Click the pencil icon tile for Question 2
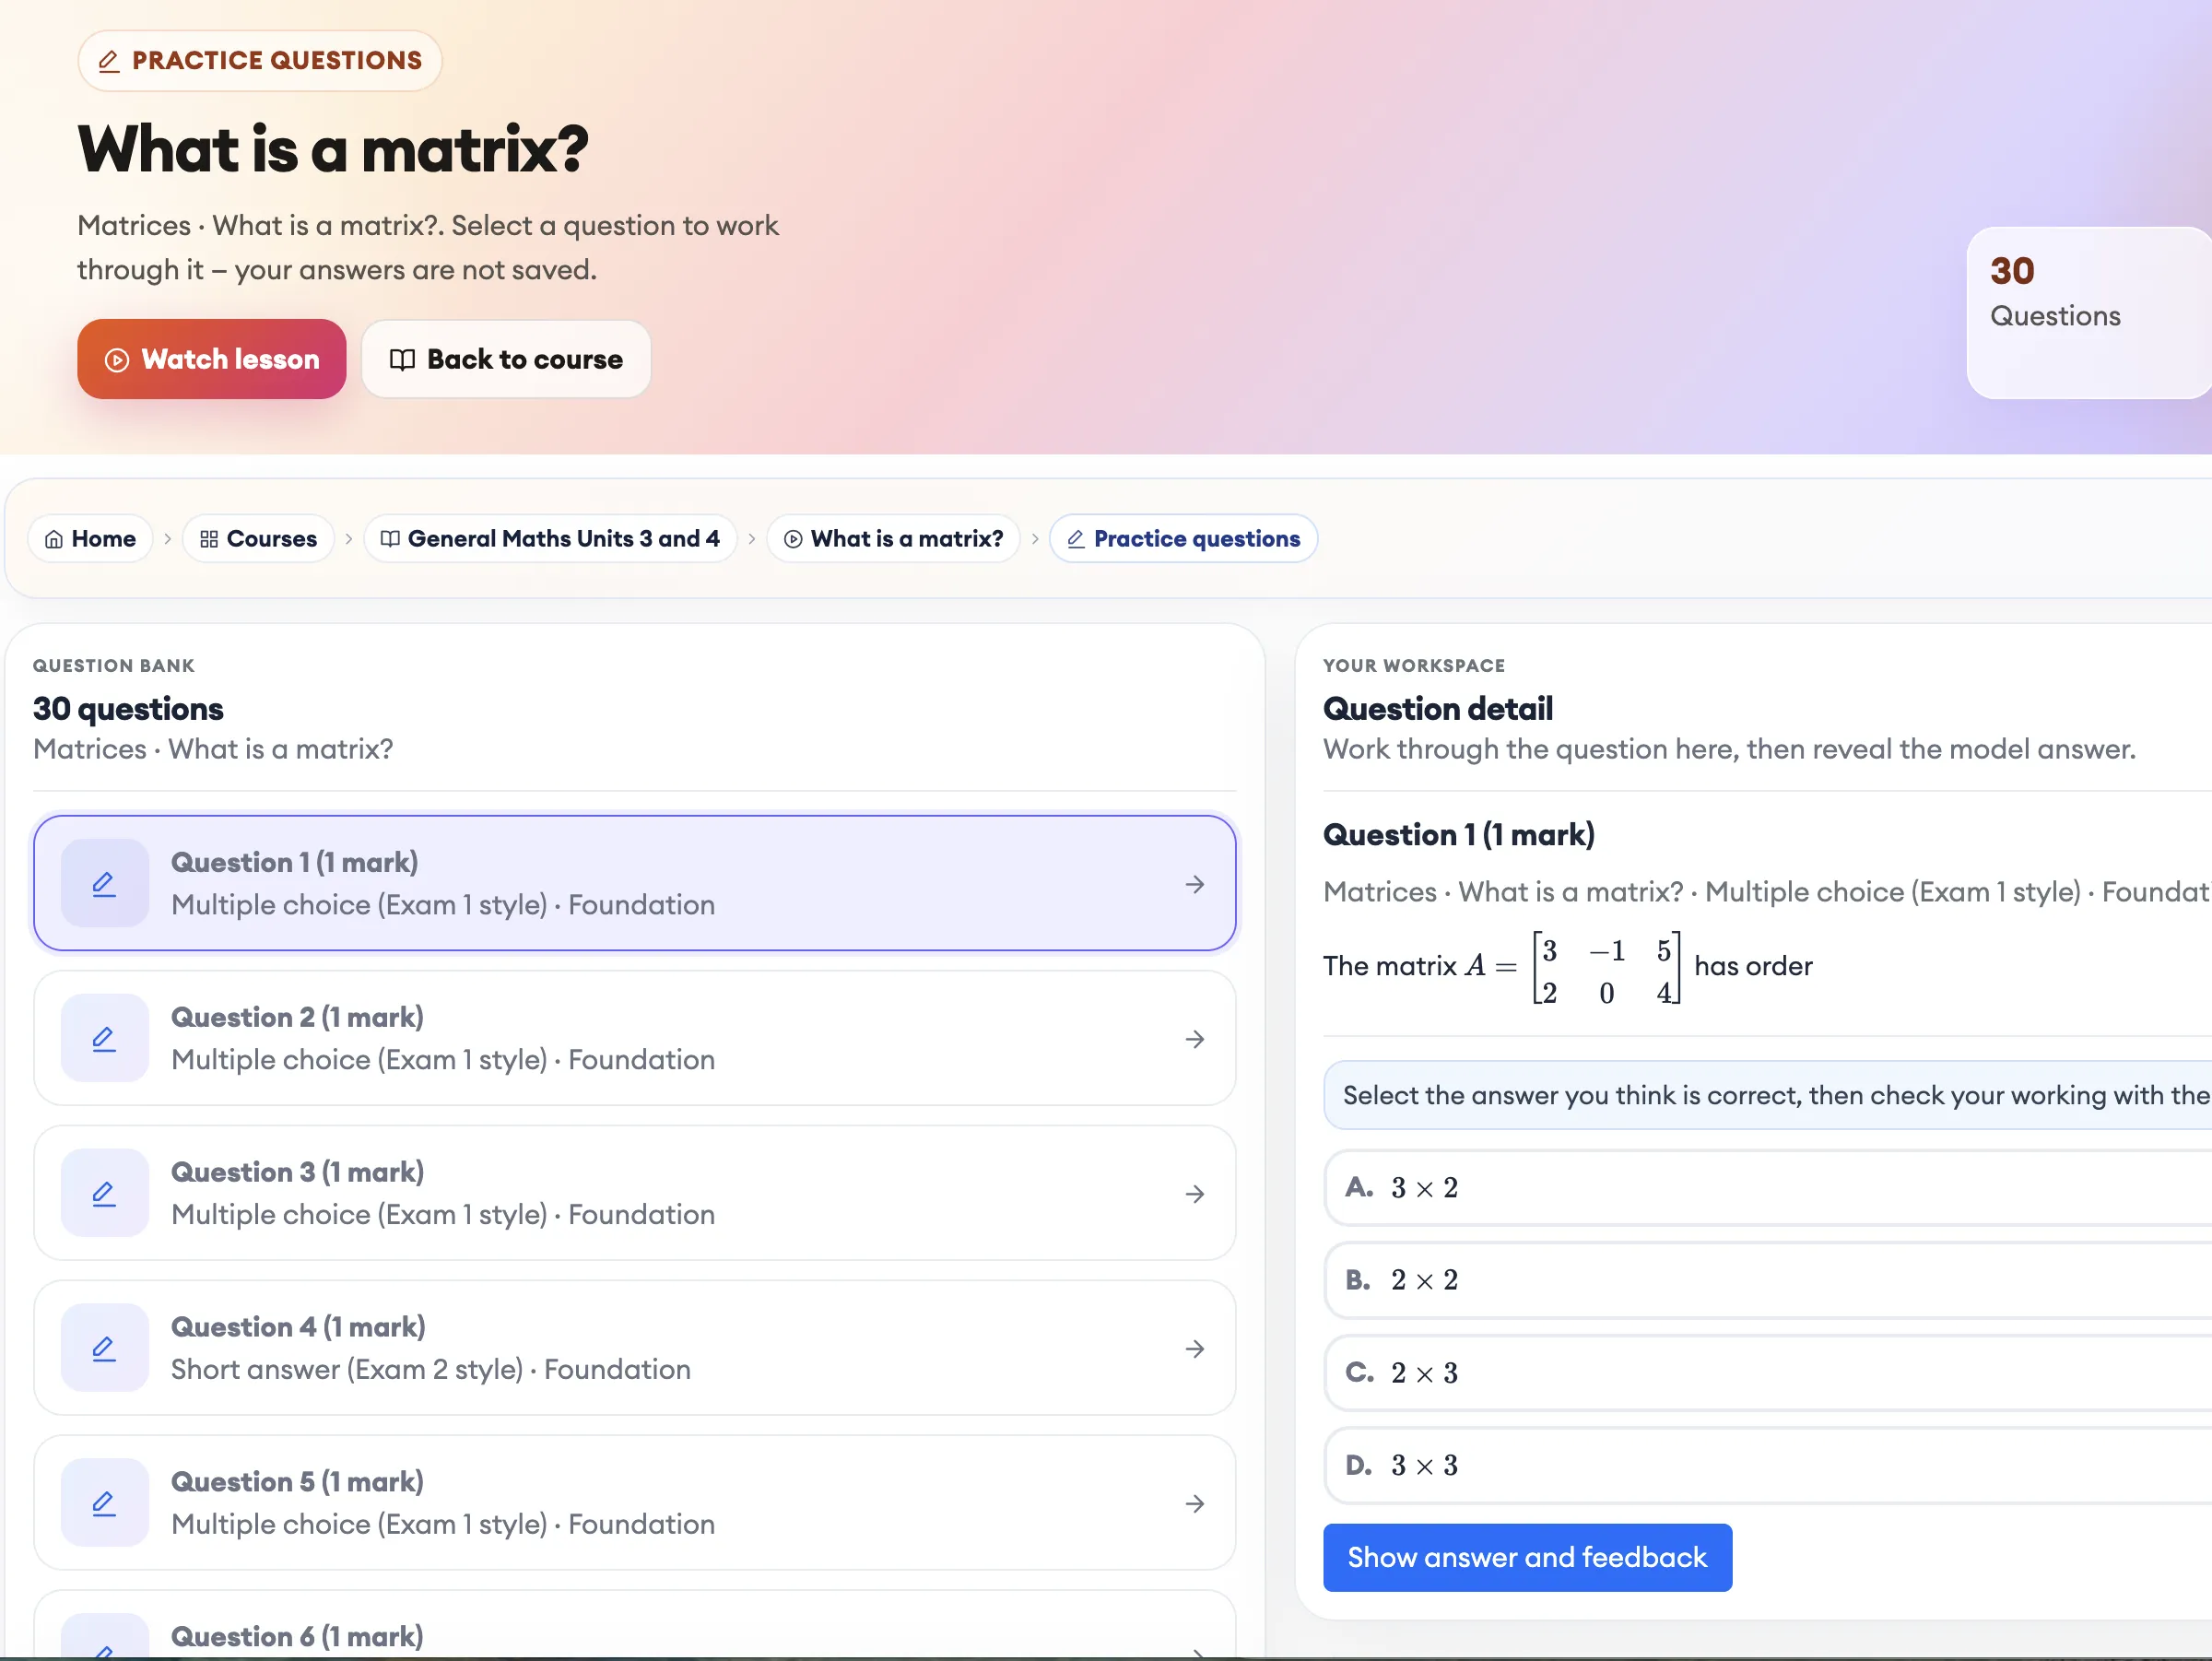This screenshot has height=1661, width=2212. (104, 1039)
